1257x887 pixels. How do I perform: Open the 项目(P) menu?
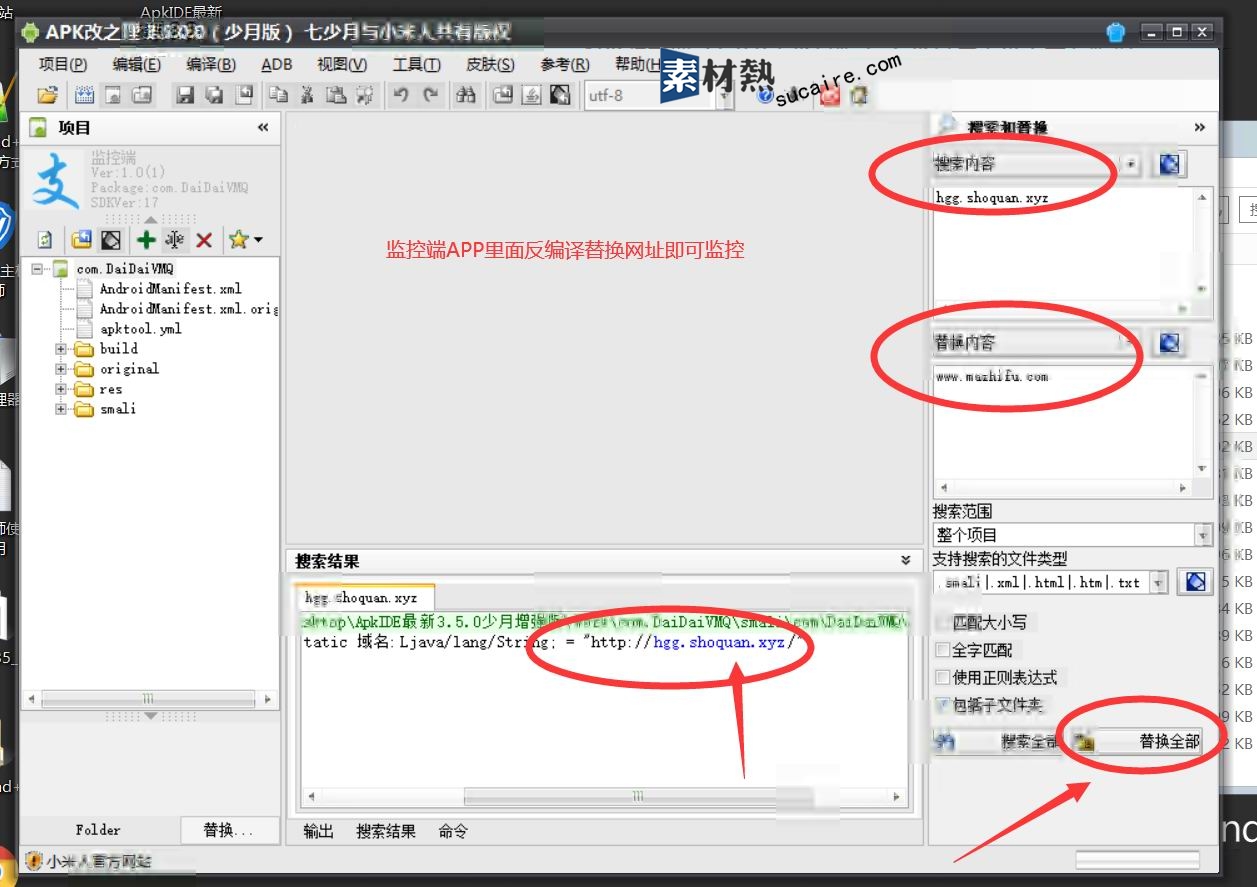point(63,64)
